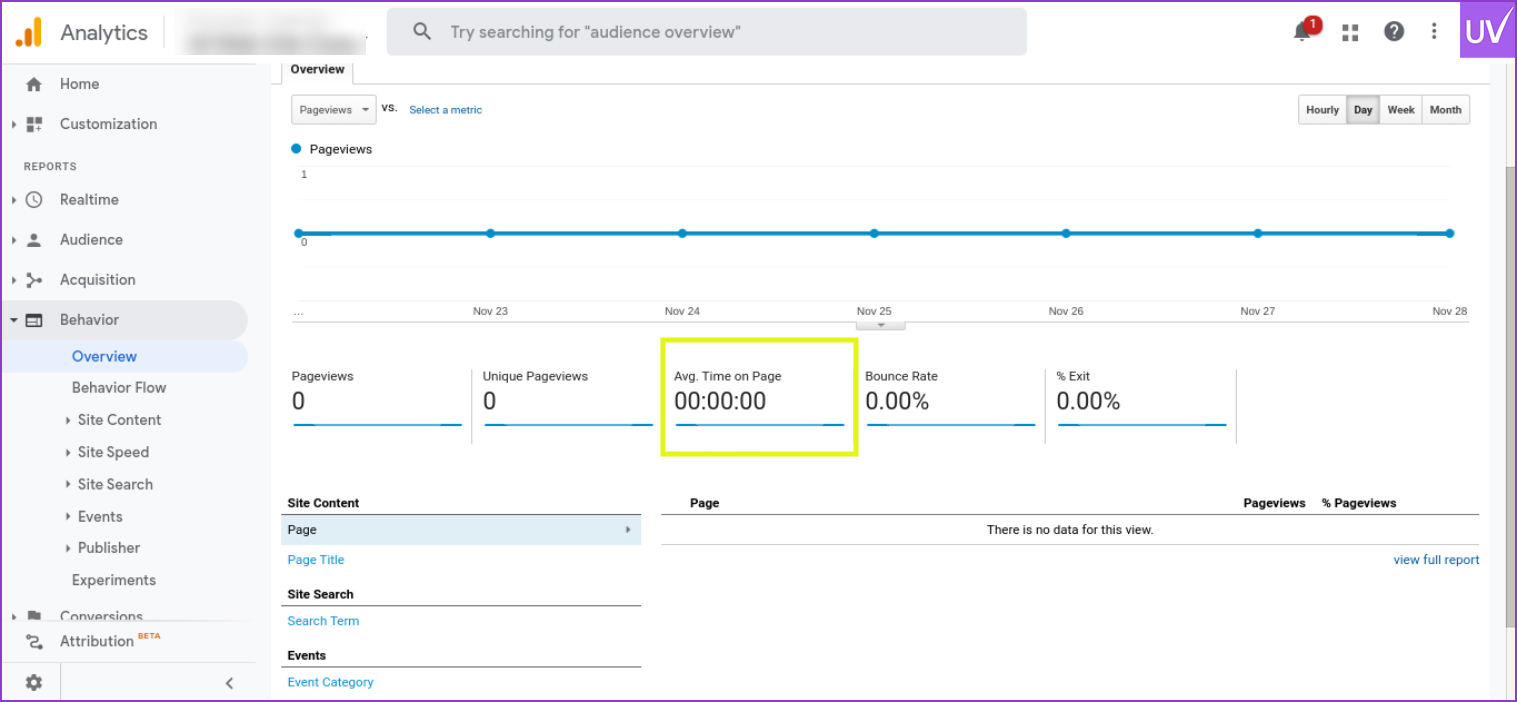Switch the chart to Month view
The width and height of the screenshot is (1517, 702).
click(x=1445, y=110)
